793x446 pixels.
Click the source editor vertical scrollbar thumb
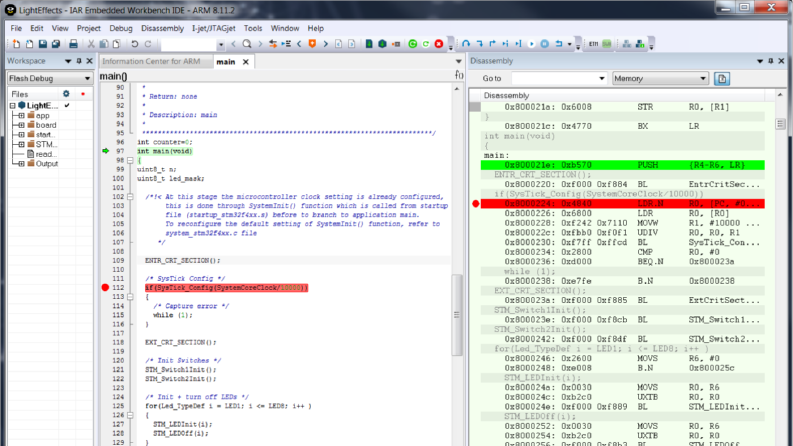click(x=457, y=315)
